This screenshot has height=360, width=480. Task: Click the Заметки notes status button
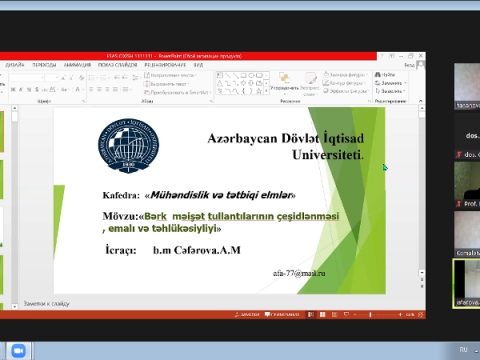(247, 314)
